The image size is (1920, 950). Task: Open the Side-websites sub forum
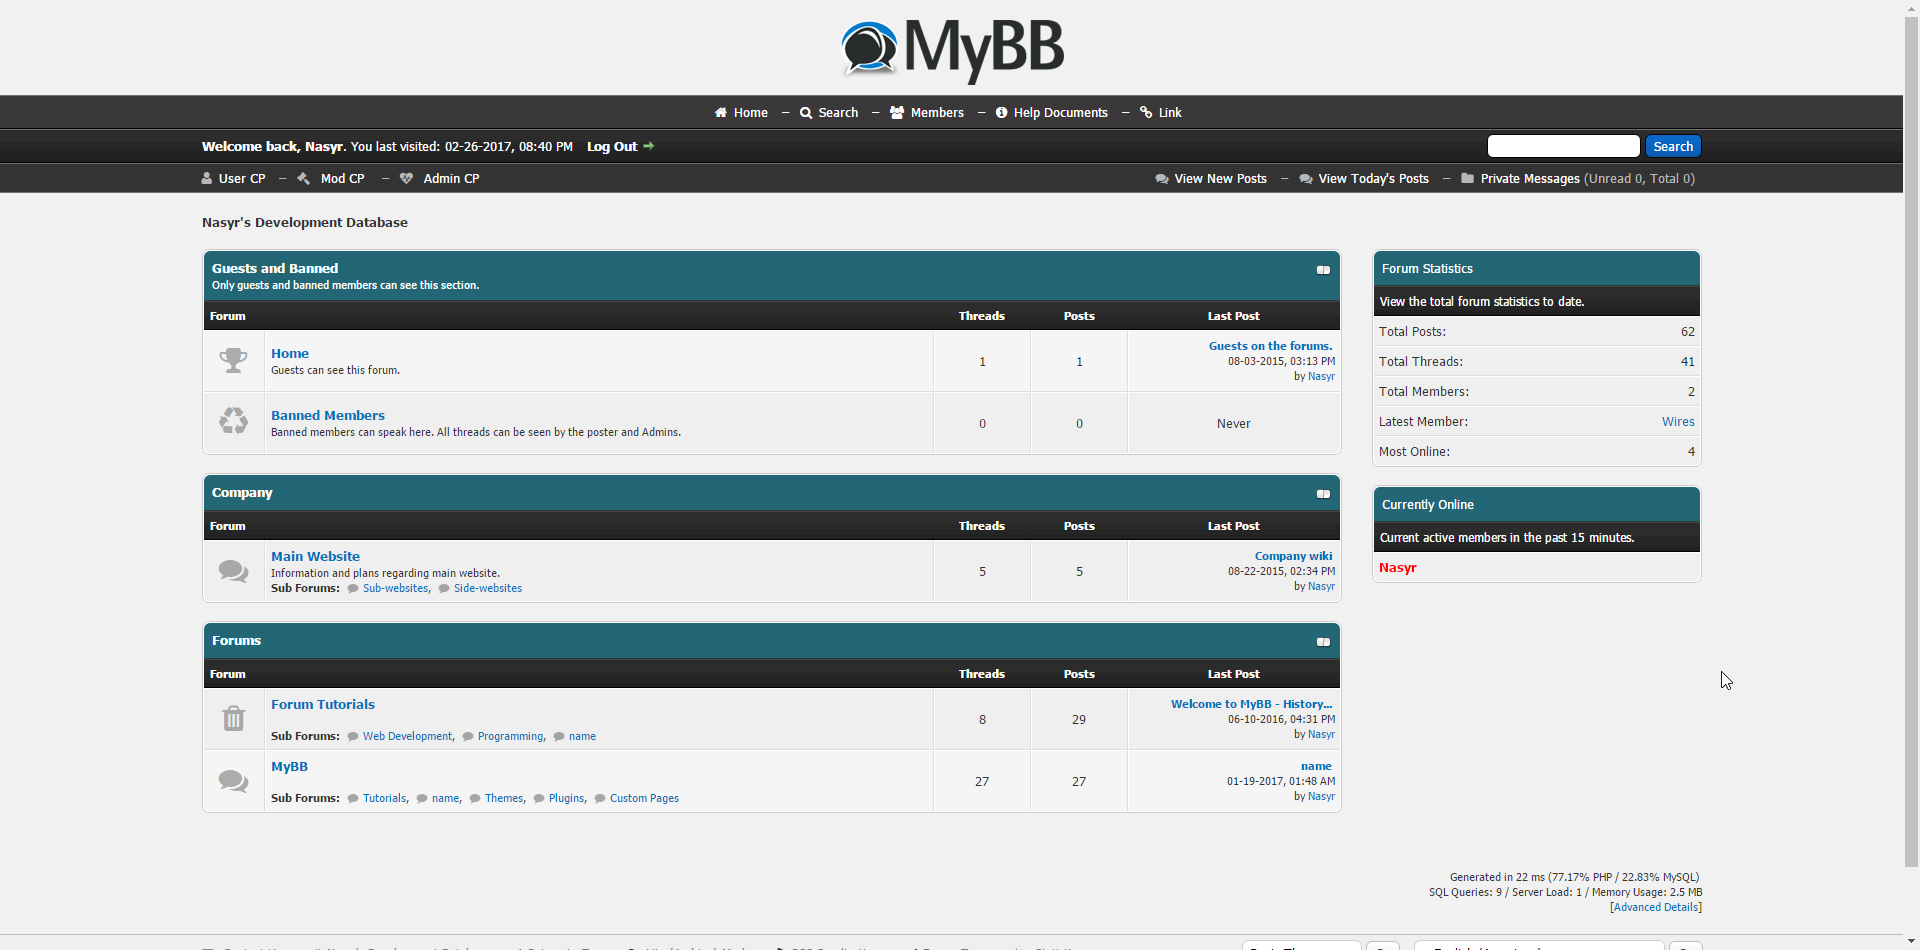point(487,589)
